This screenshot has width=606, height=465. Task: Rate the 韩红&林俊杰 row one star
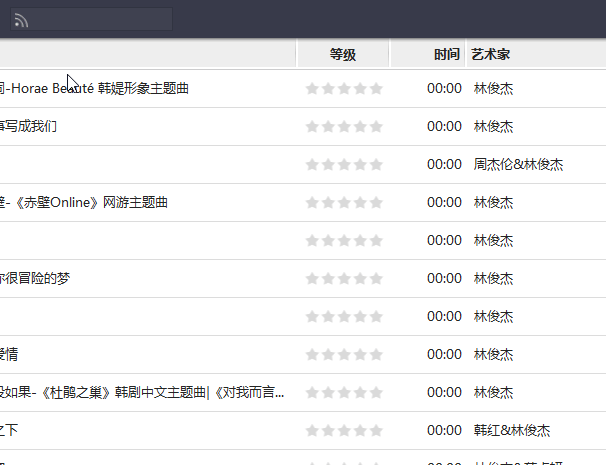pyautogui.click(x=312, y=431)
